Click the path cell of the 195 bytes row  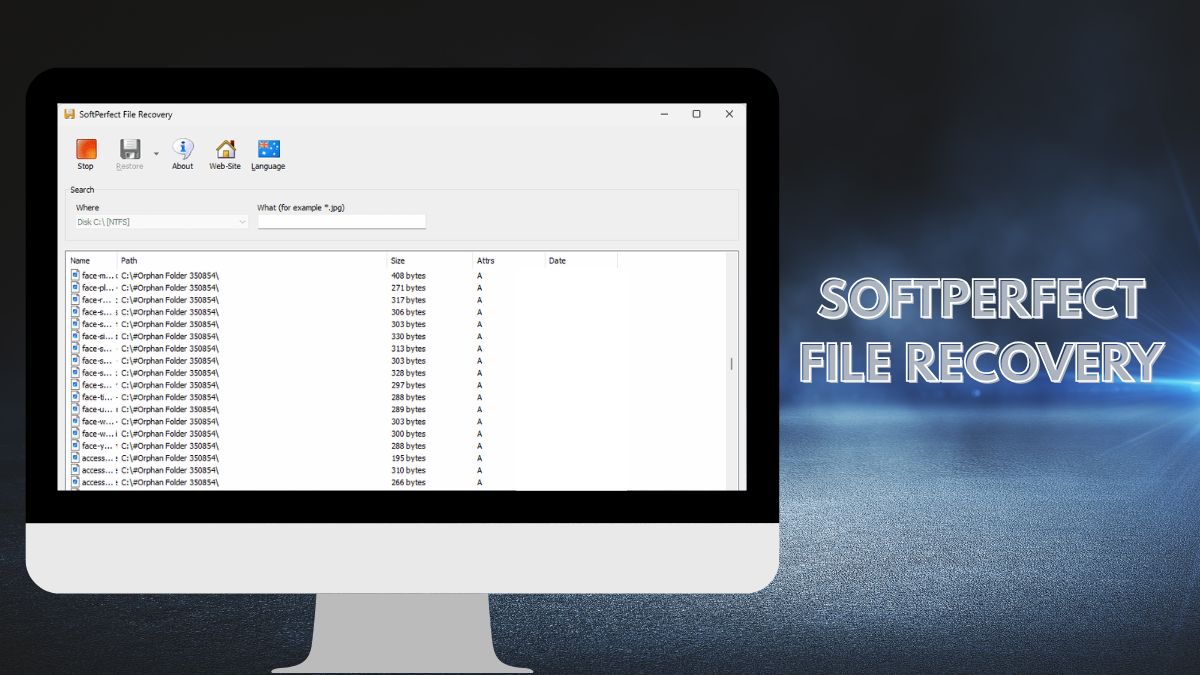coord(170,458)
